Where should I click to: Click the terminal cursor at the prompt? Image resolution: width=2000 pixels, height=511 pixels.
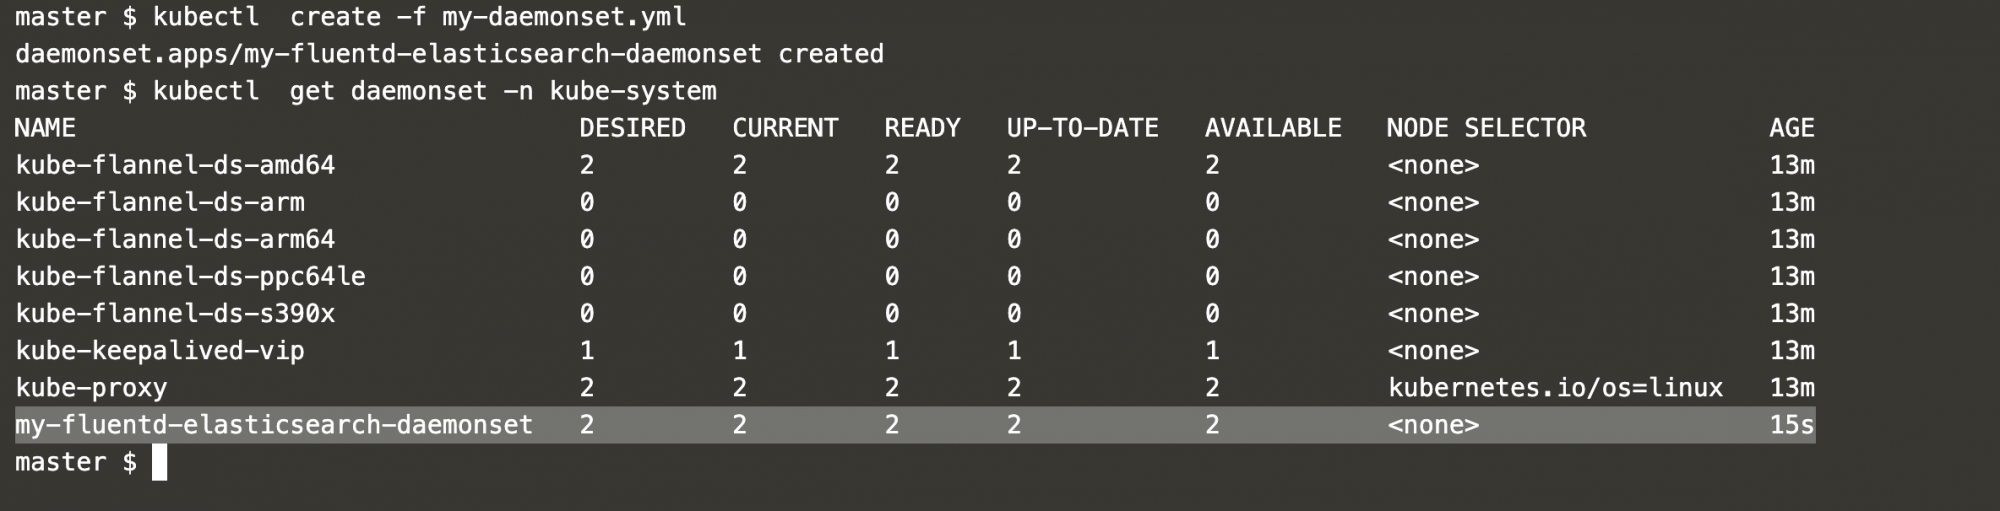[x=160, y=462]
